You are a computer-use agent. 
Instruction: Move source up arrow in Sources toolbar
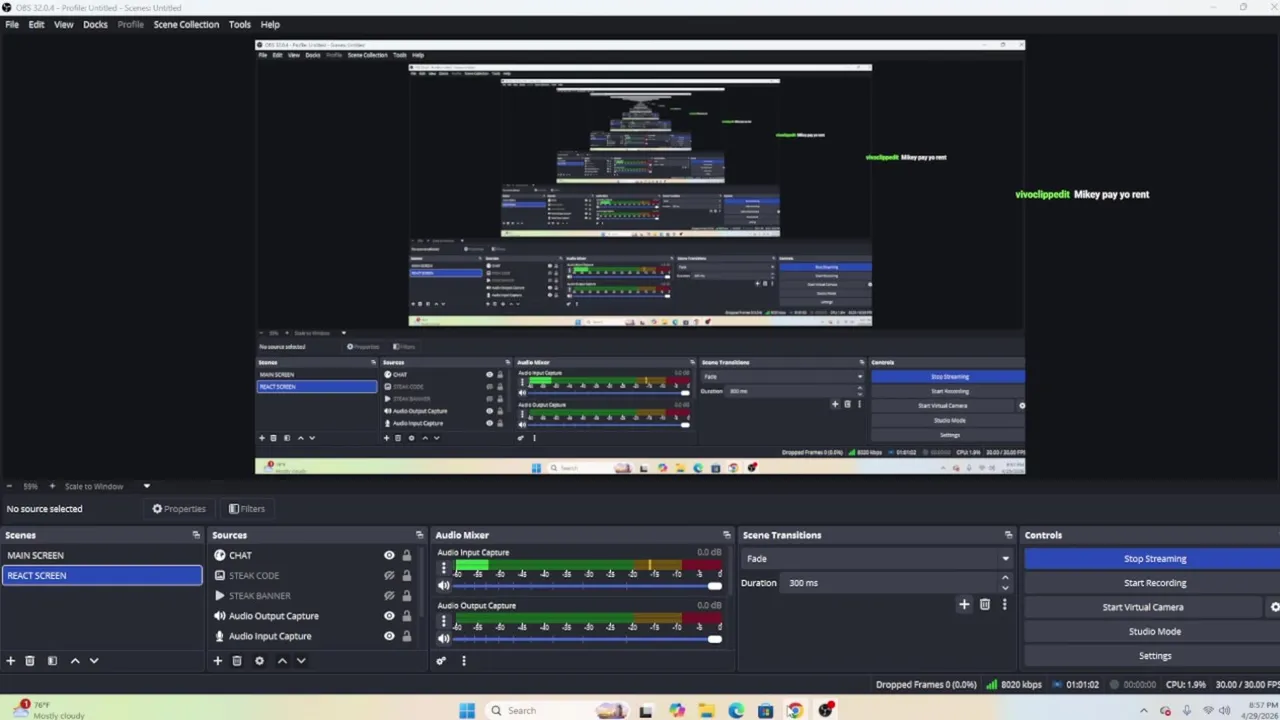(282, 660)
